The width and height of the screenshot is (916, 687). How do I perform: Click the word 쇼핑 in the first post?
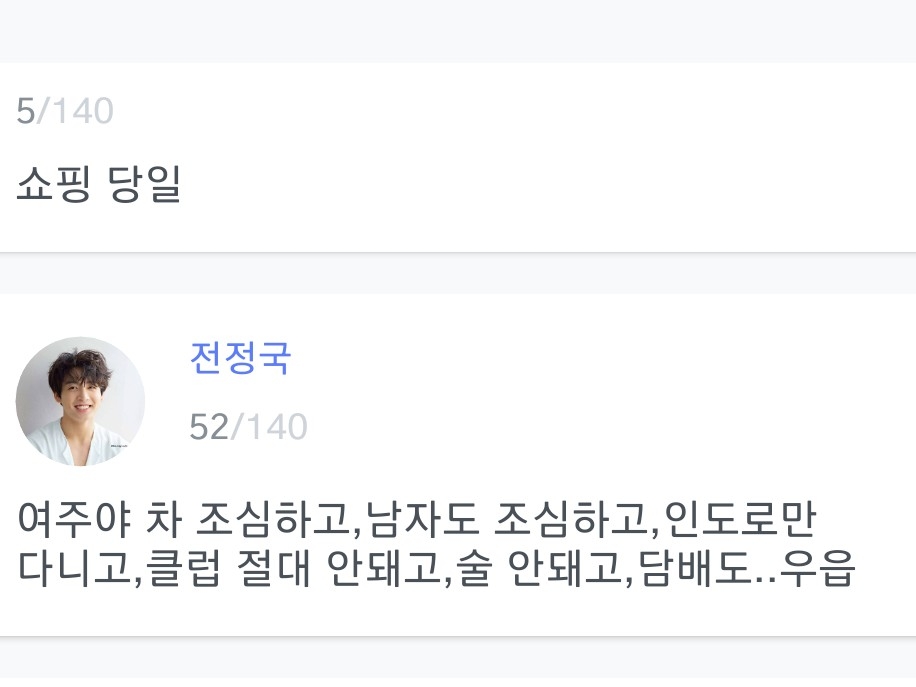(54, 185)
